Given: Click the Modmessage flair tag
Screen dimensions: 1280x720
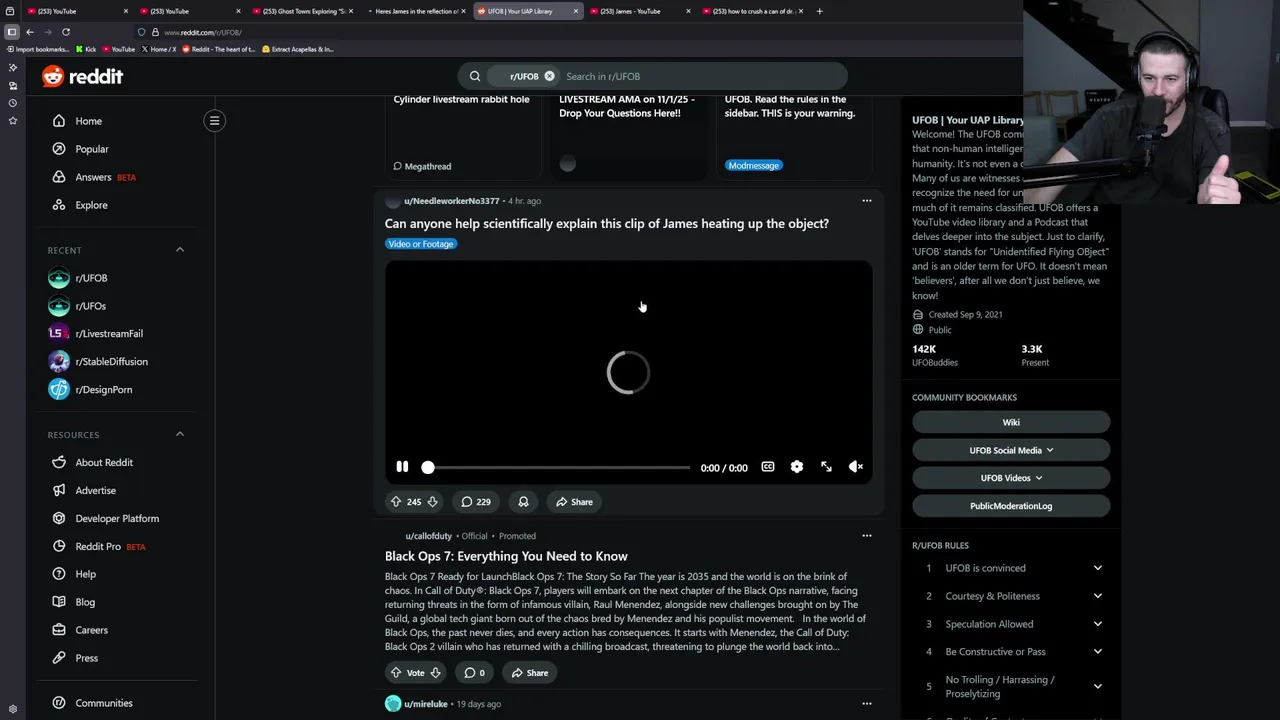Looking at the screenshot, I should [753, 166].
